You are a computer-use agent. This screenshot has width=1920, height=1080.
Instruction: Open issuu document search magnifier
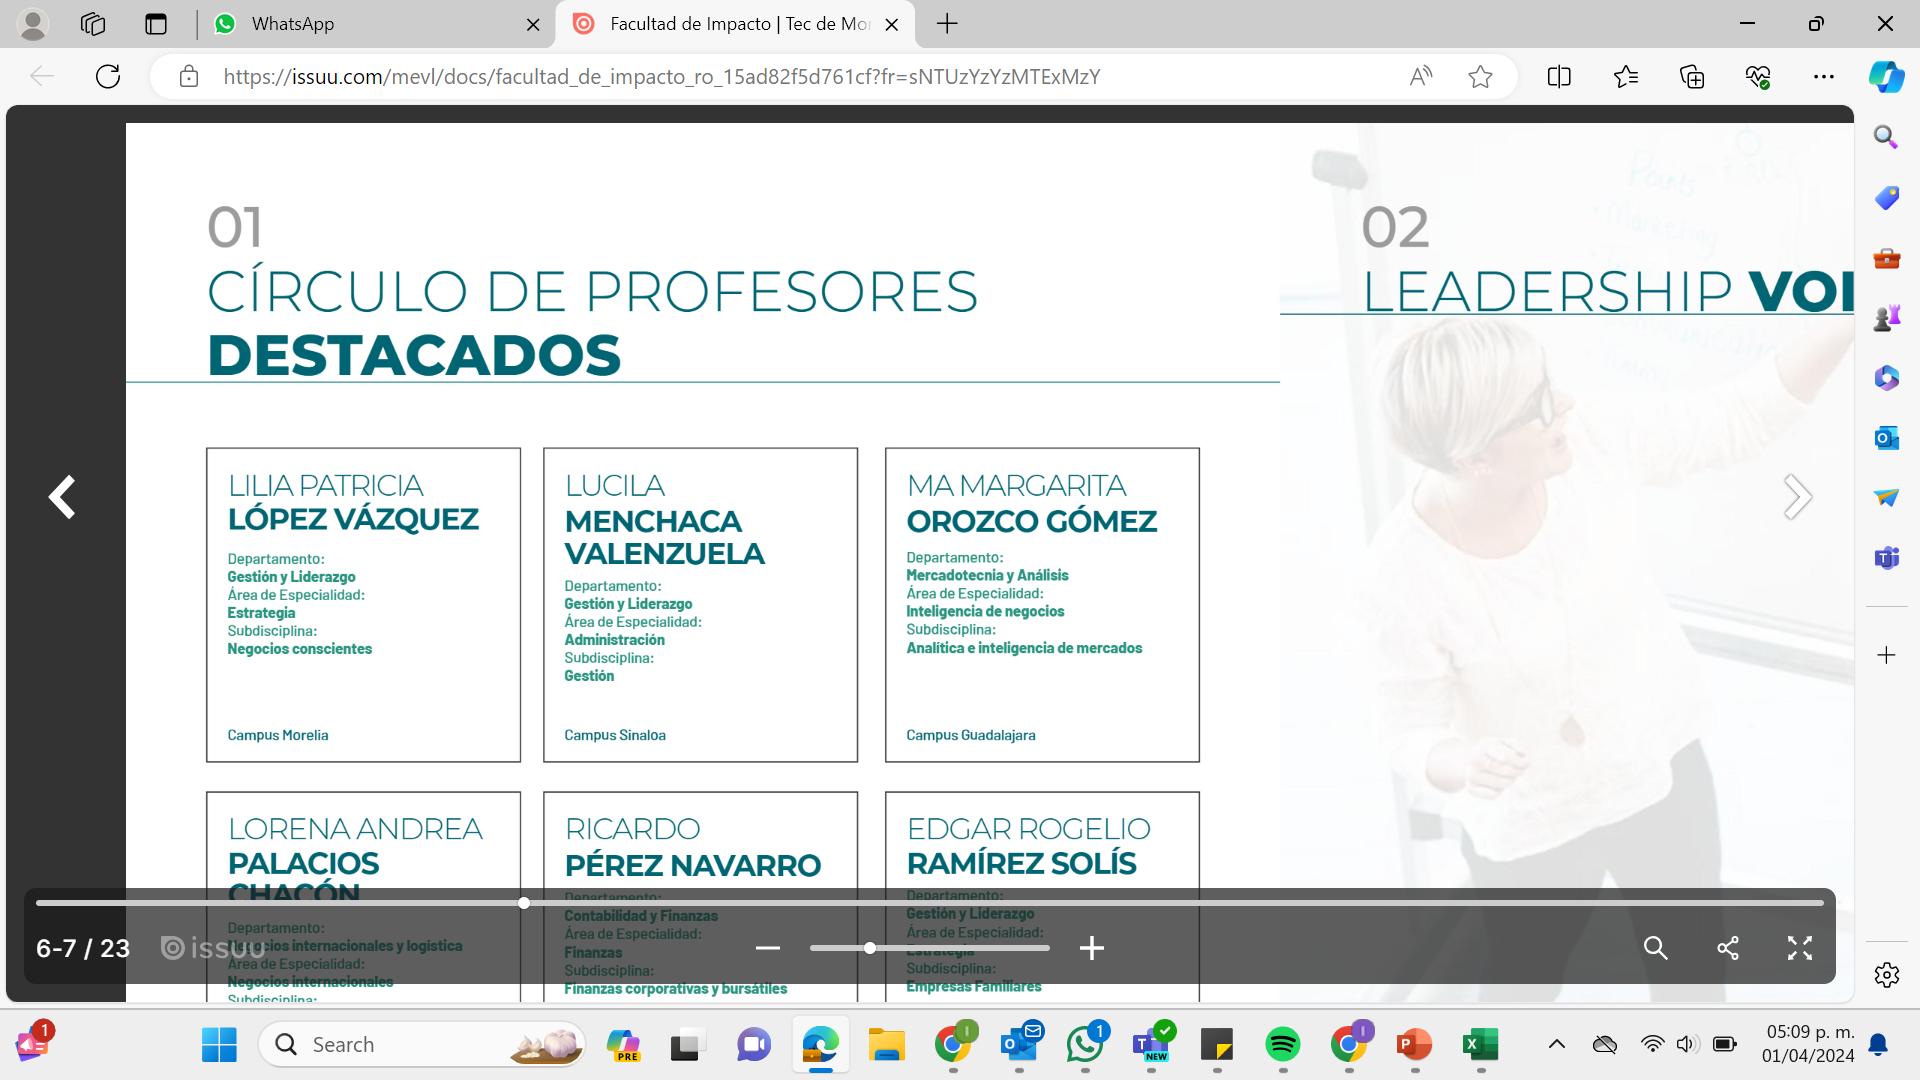coord(1656,948)
